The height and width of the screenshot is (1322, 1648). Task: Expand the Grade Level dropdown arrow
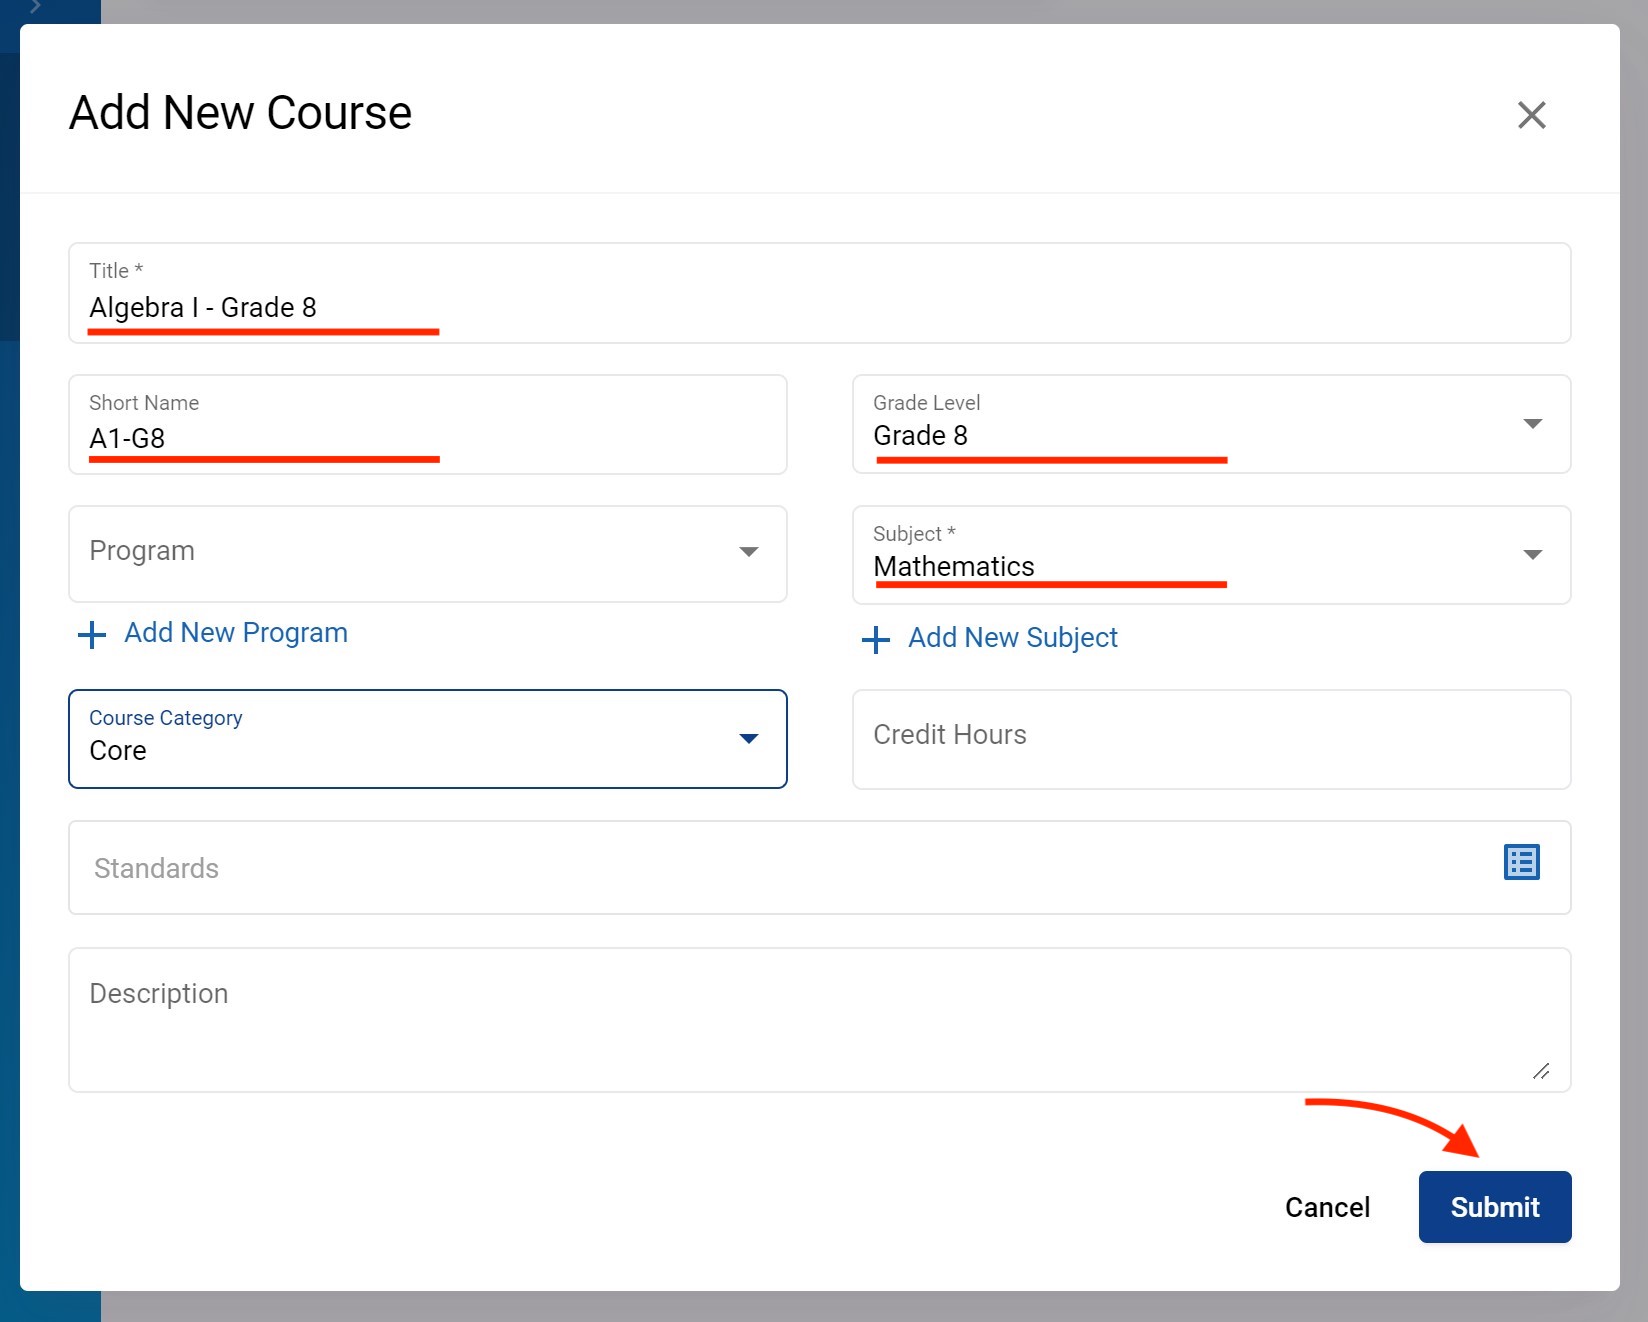(1531, 424)
